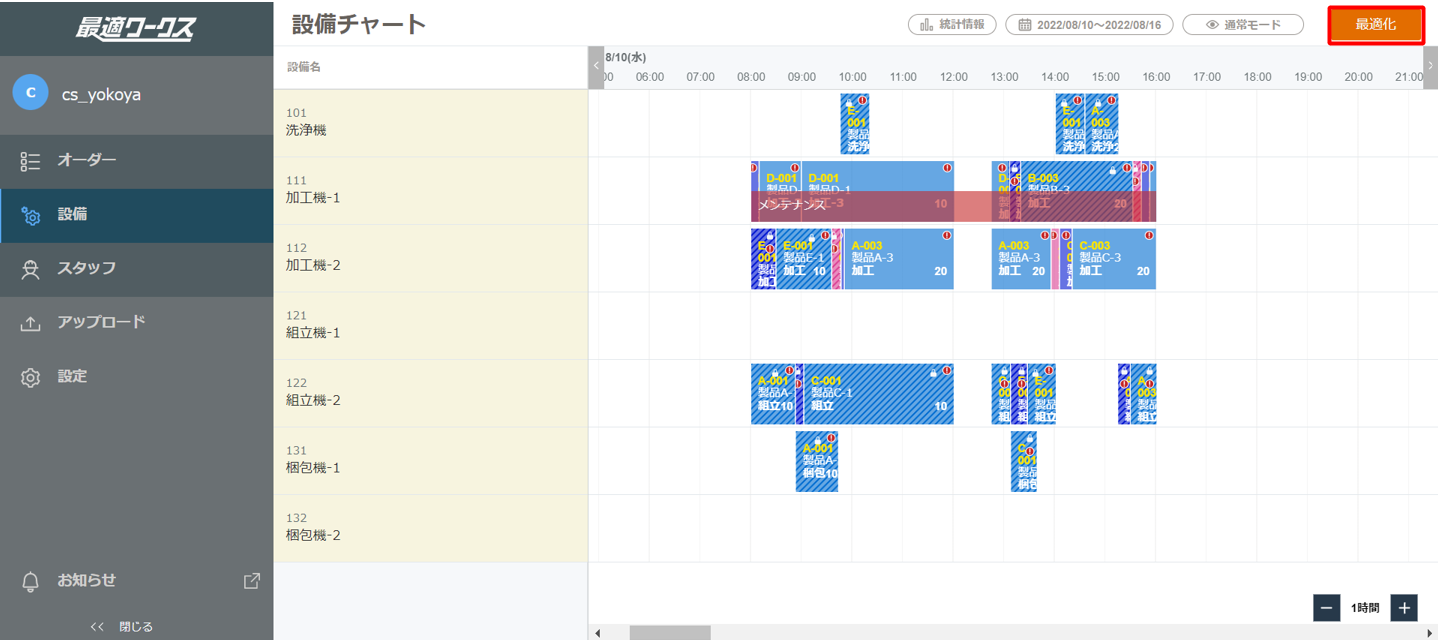The height and width of the screenshot is (640, 1438).
Task: Click the bar chart icon in 統計情報
Action: (926, 25)
